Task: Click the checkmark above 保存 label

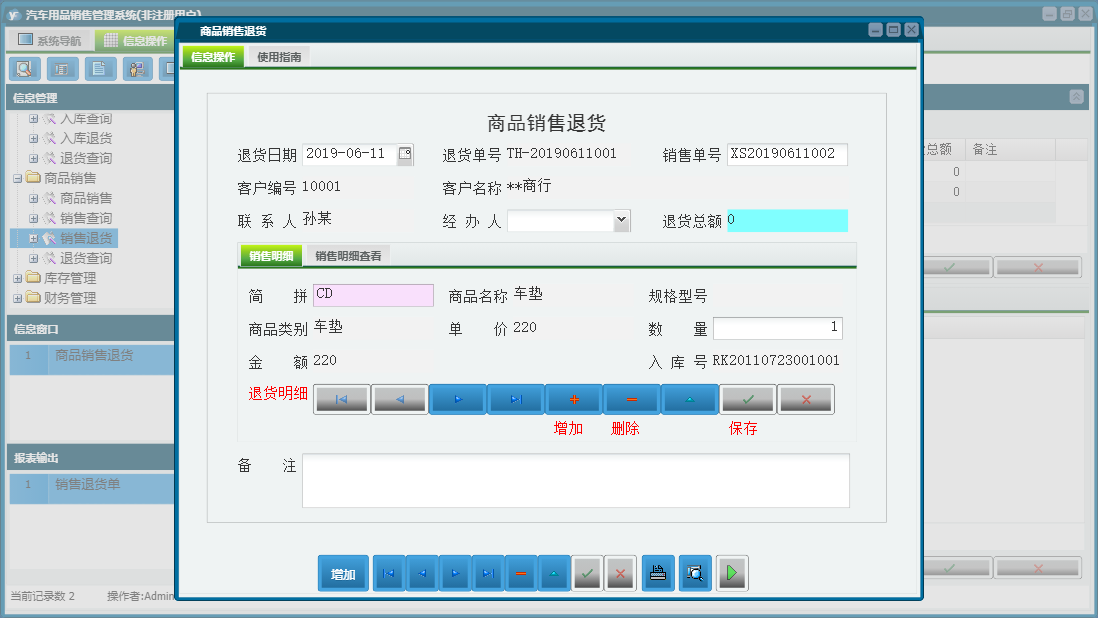Action: [748, 399]
